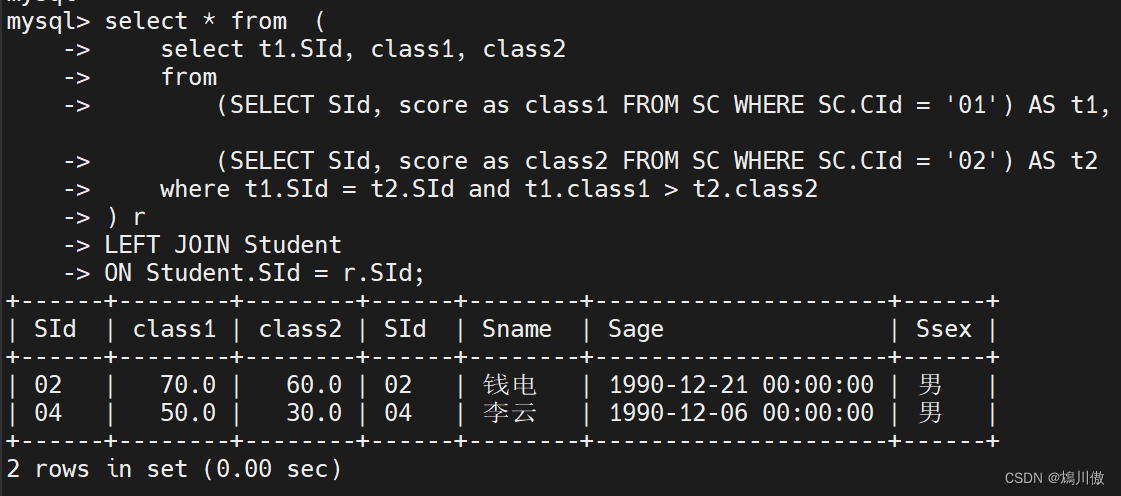Click the class2 column header in results
Image resolution: width=1121 pixels, height=496 pixels.
300,329
